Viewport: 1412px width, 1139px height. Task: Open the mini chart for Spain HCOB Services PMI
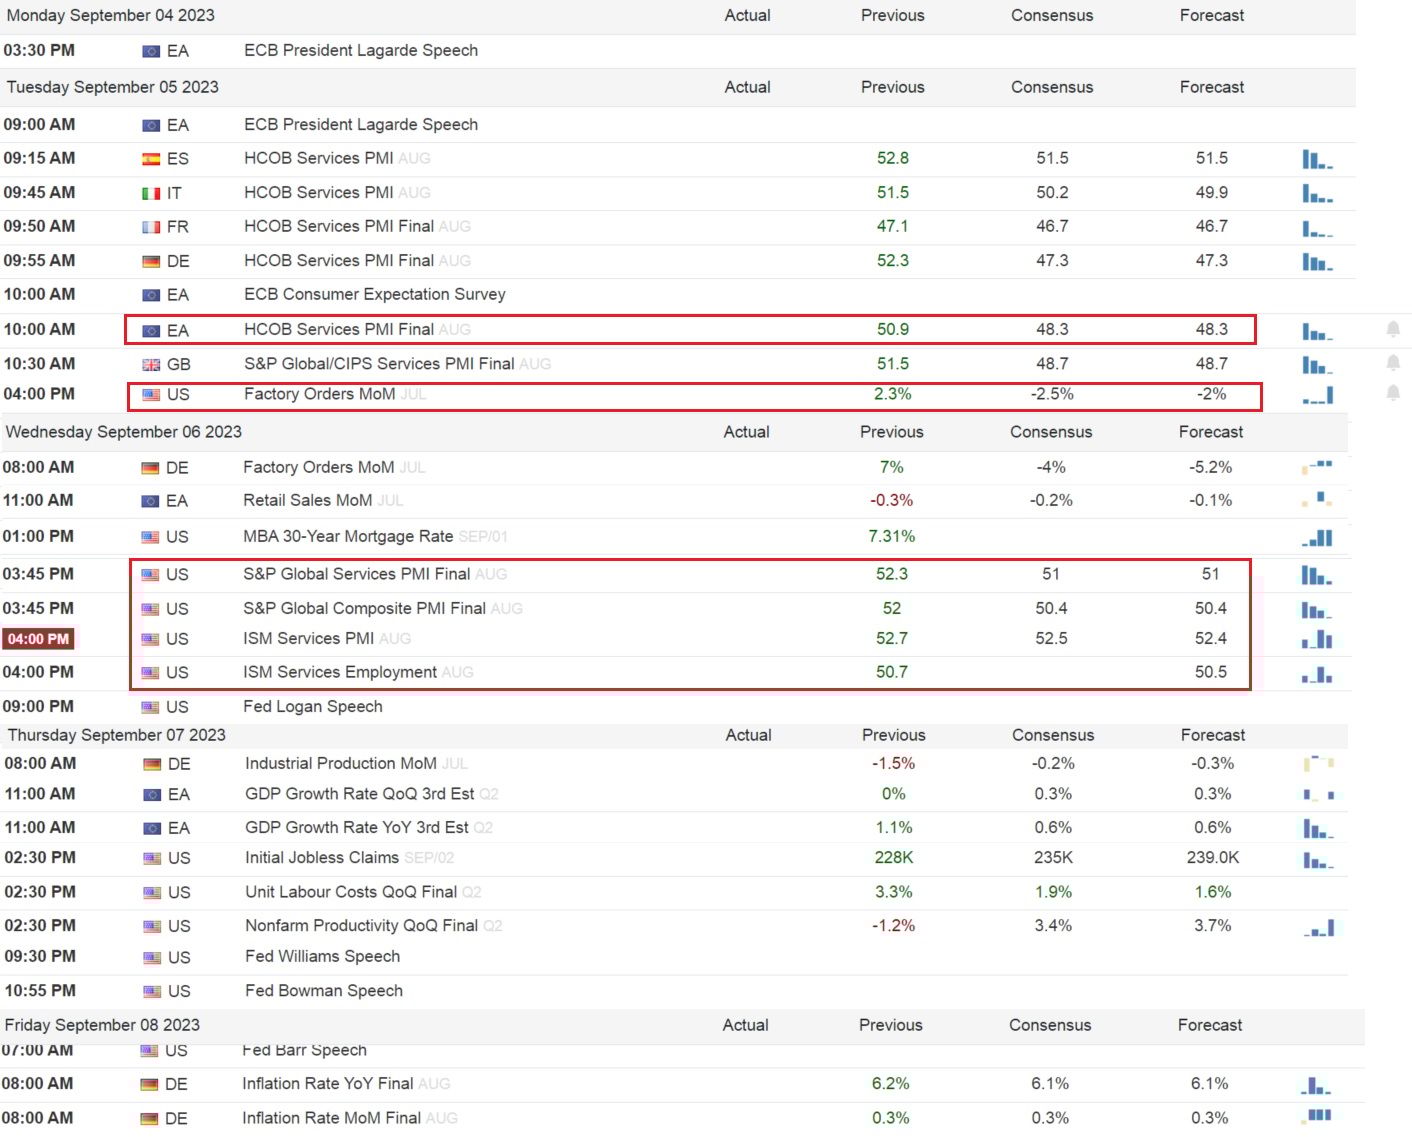click(1317, 159)
